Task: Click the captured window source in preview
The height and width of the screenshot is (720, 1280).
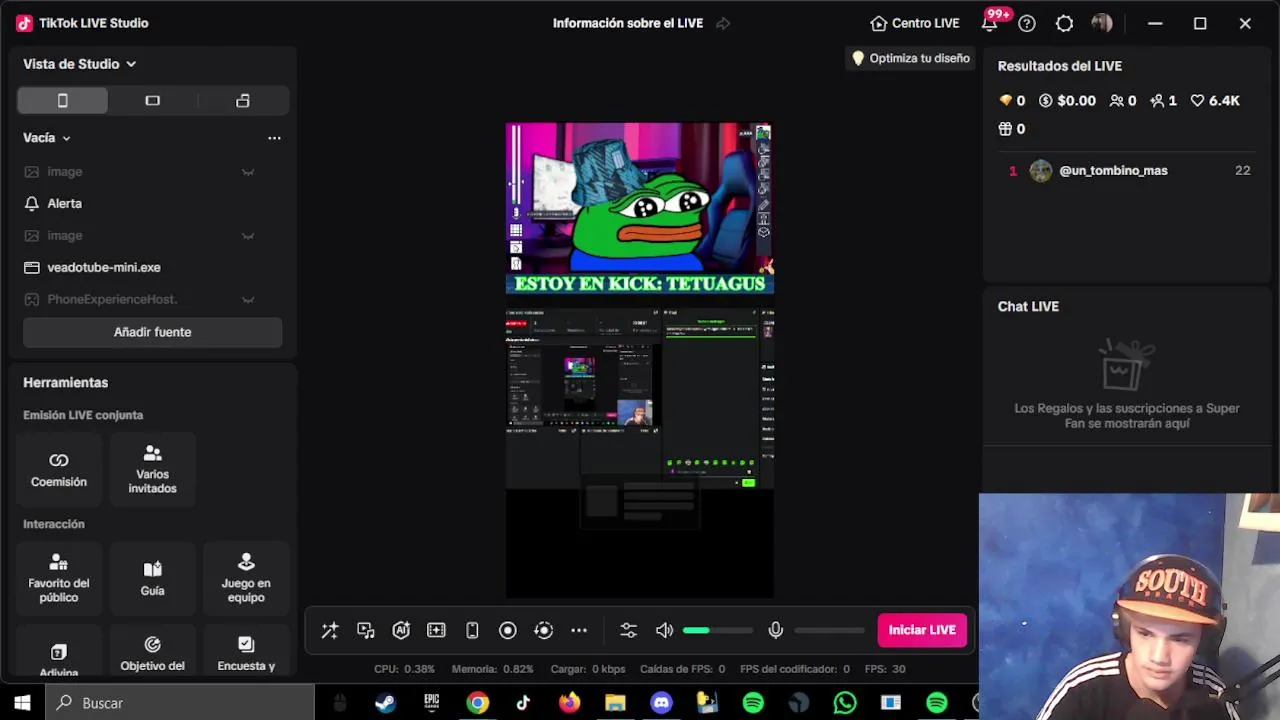Action: pos(639,399)
